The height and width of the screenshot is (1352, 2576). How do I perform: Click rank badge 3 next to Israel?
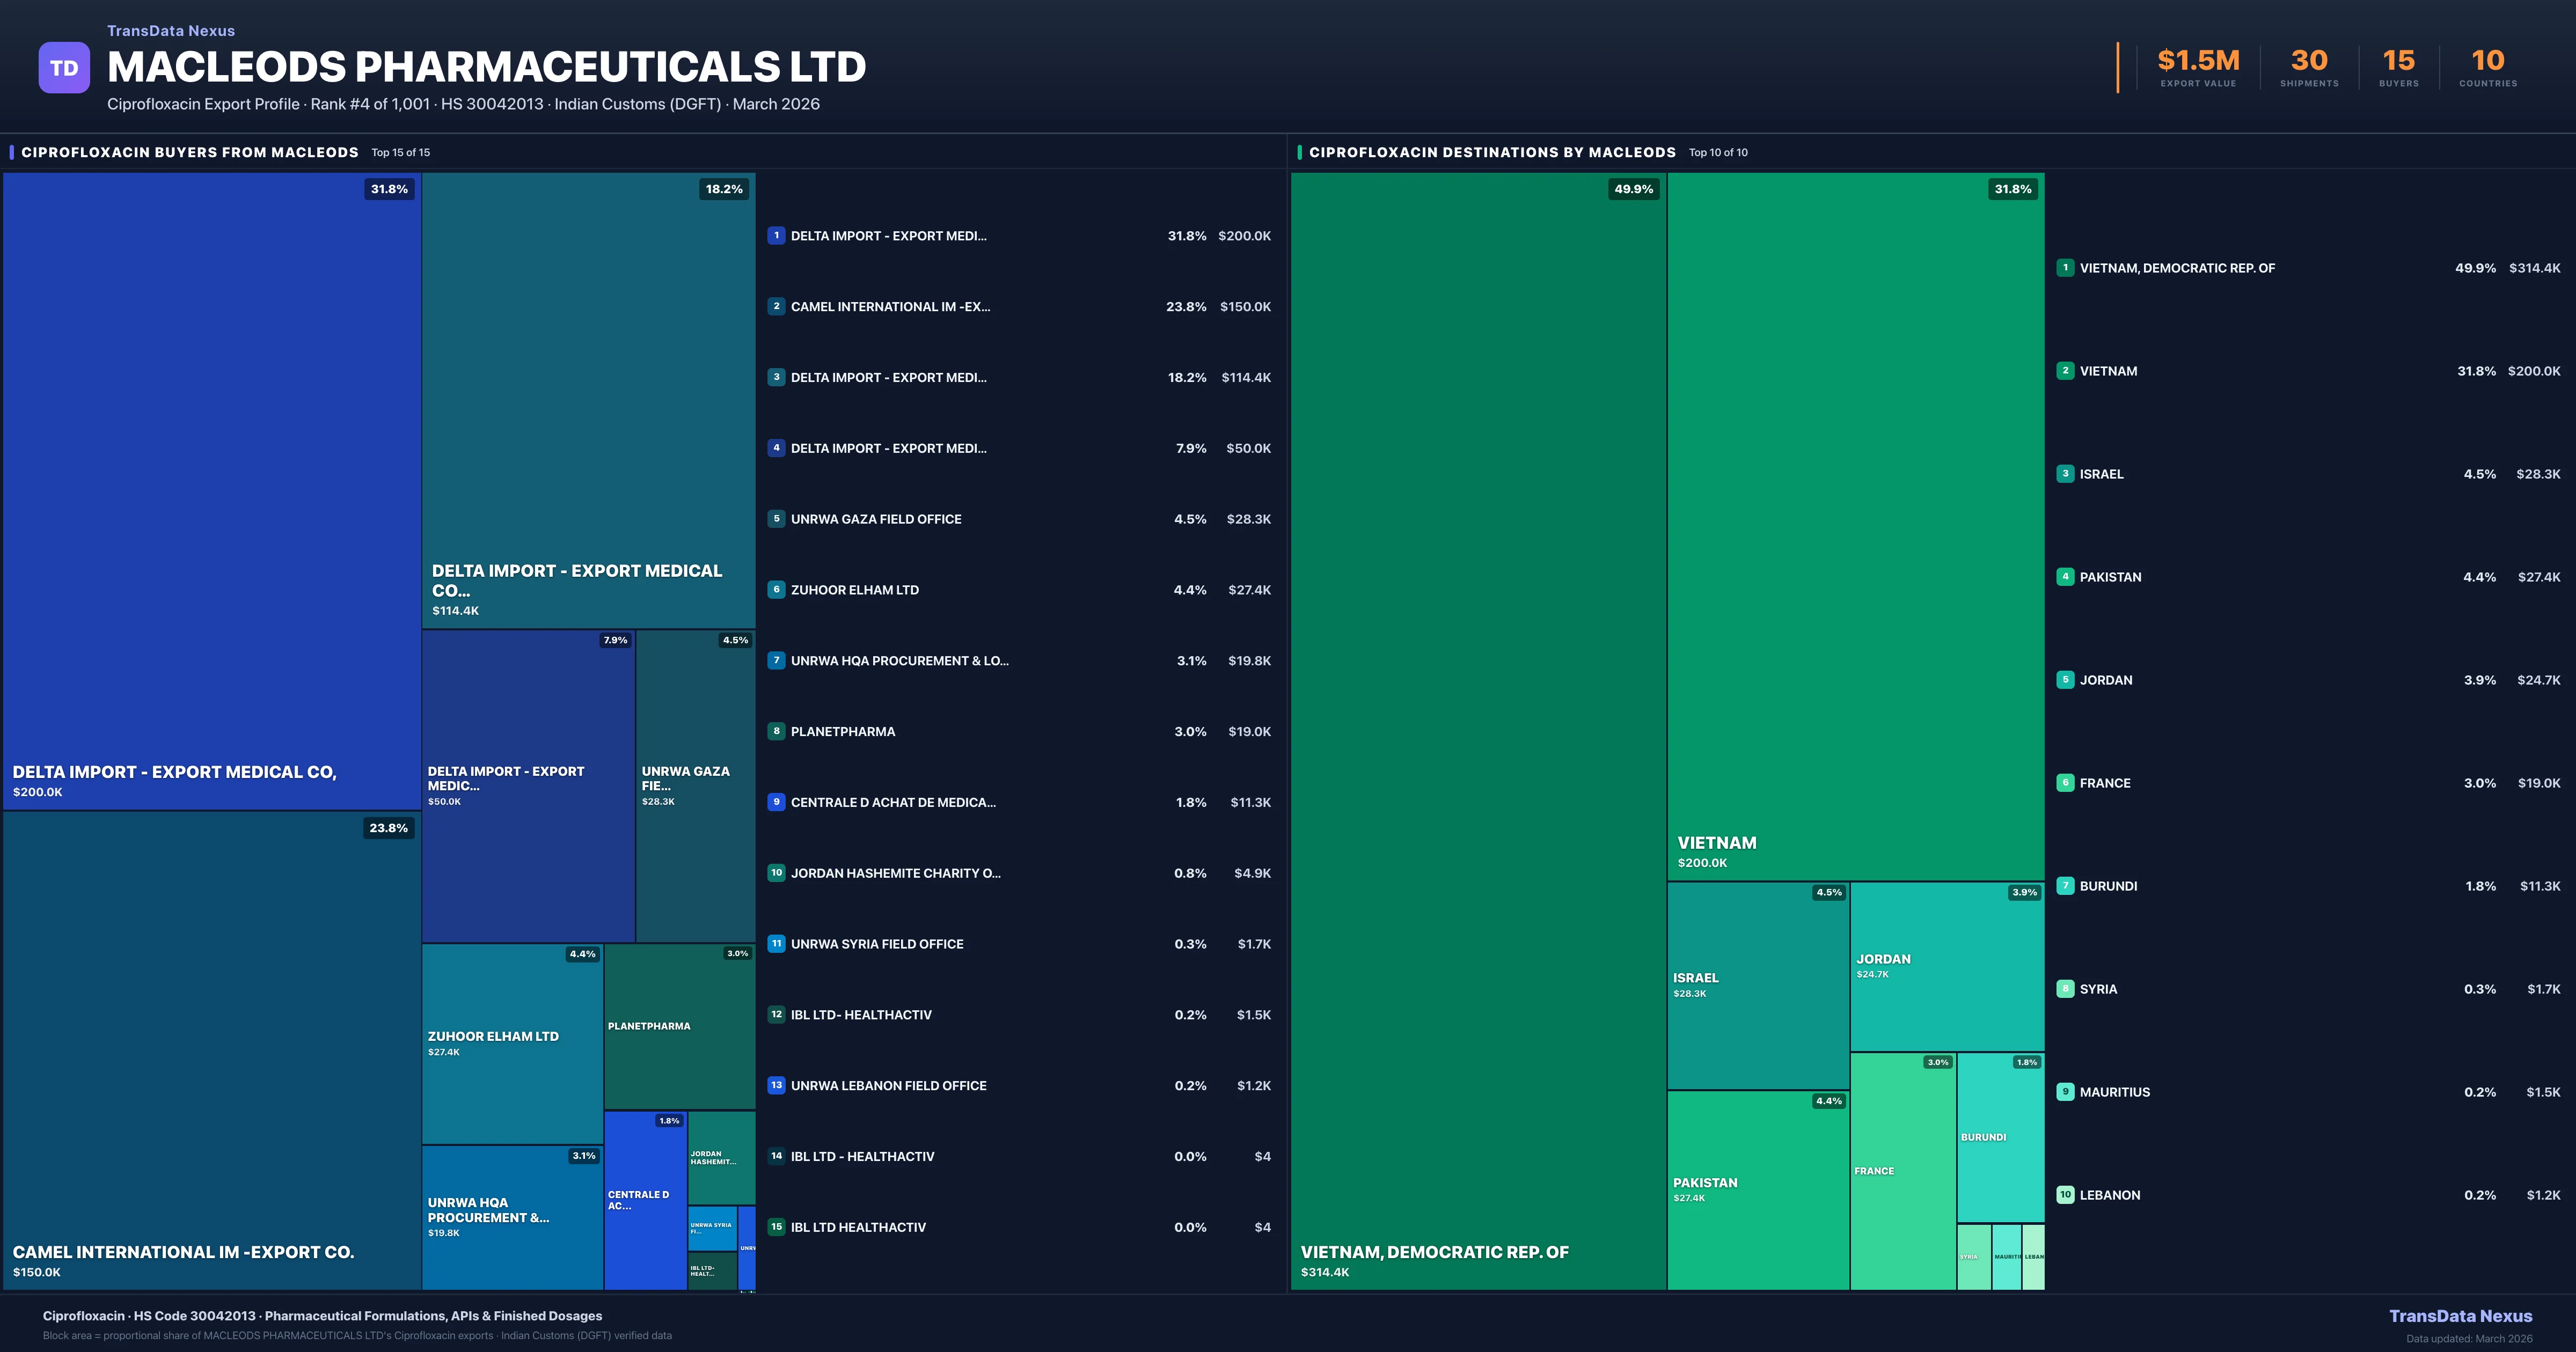2065,474
